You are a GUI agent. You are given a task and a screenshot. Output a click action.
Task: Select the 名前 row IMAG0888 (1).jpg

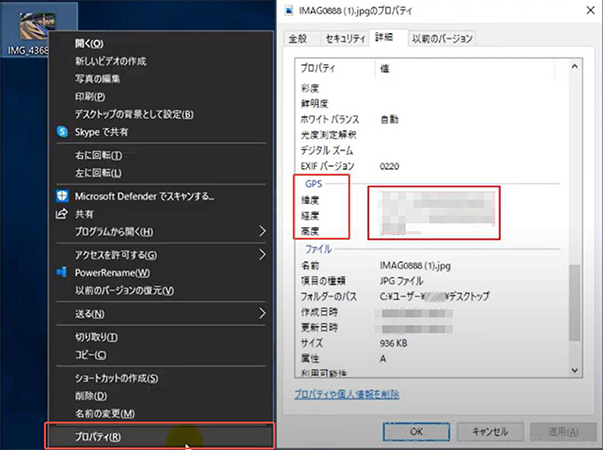click(x=431, y=265)
